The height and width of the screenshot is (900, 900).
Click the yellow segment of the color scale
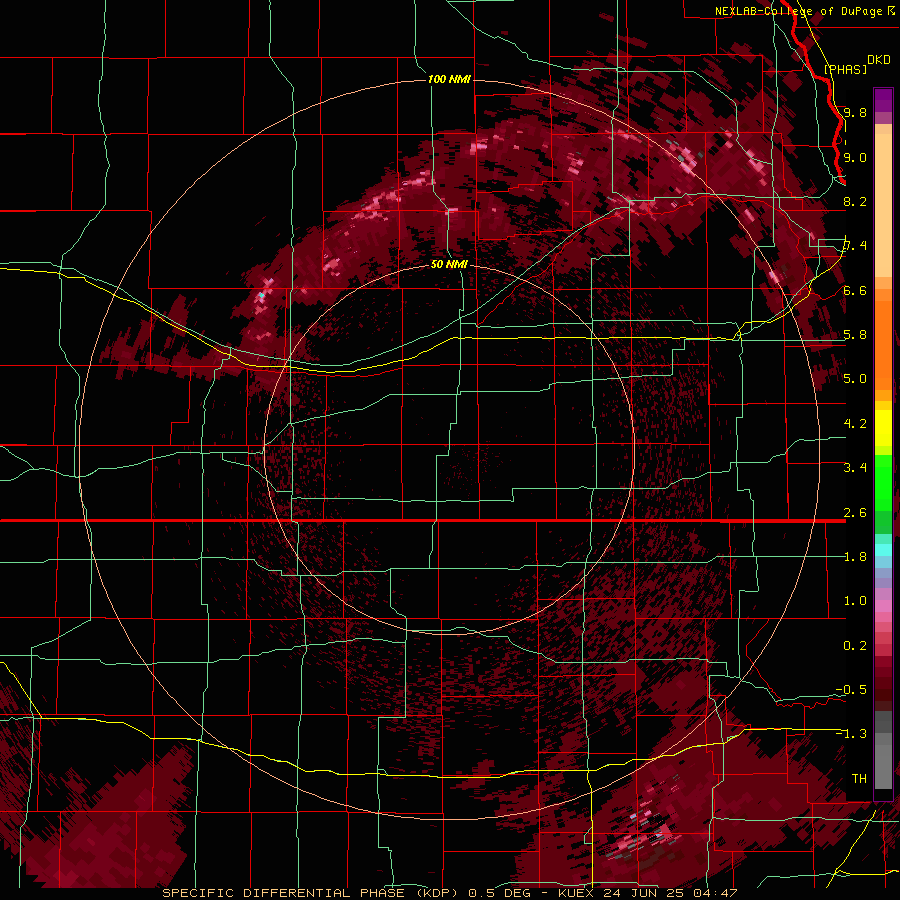coord(883,428)
